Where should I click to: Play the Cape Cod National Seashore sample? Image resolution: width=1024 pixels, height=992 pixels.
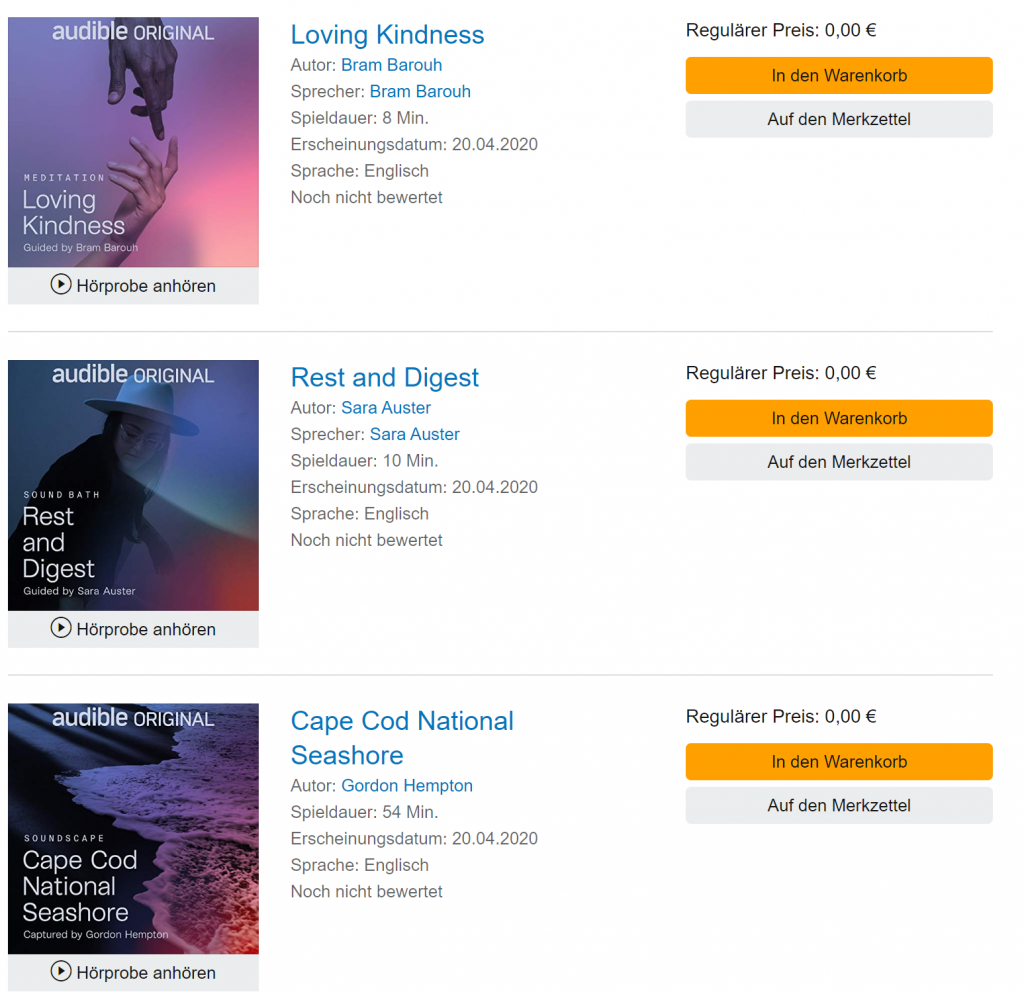point(133,972)
